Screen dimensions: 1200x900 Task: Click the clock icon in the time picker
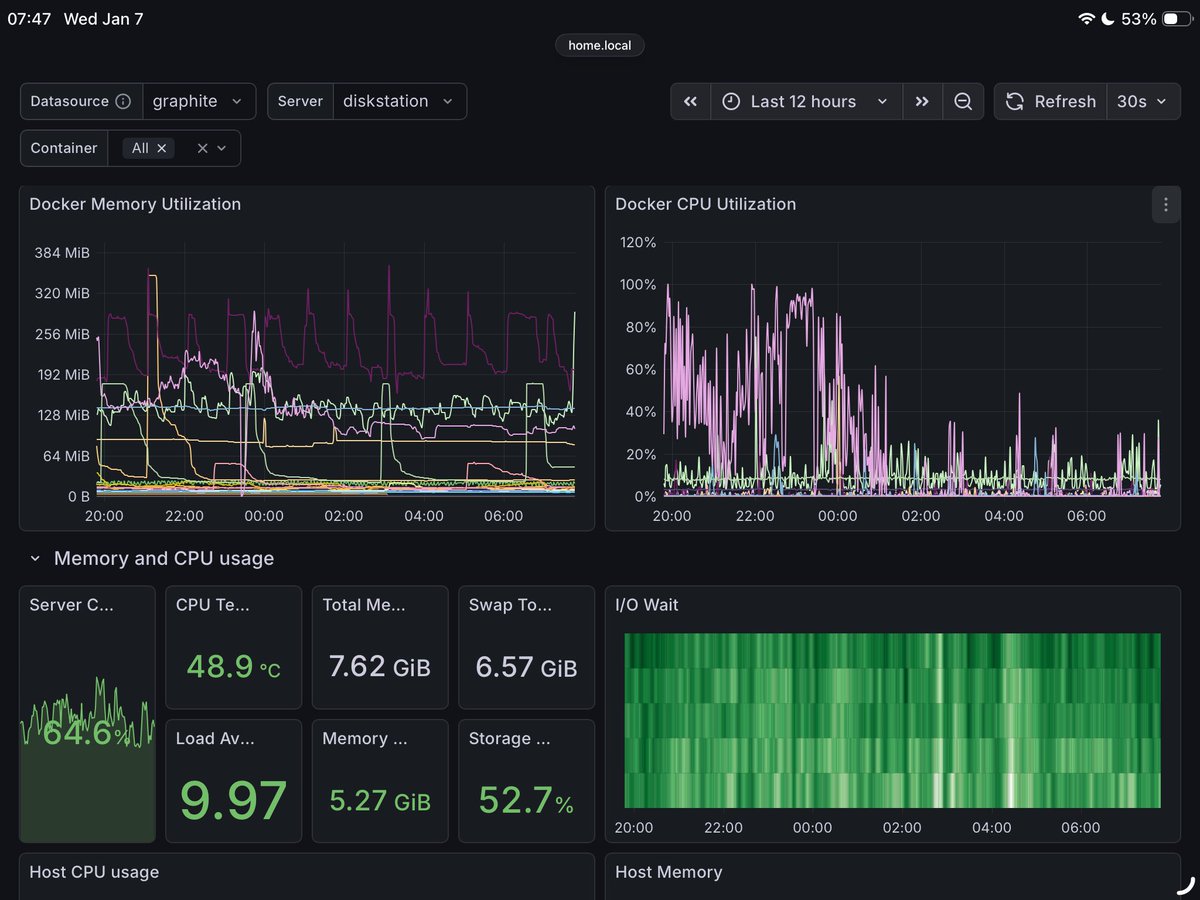(x=731, y=101)
